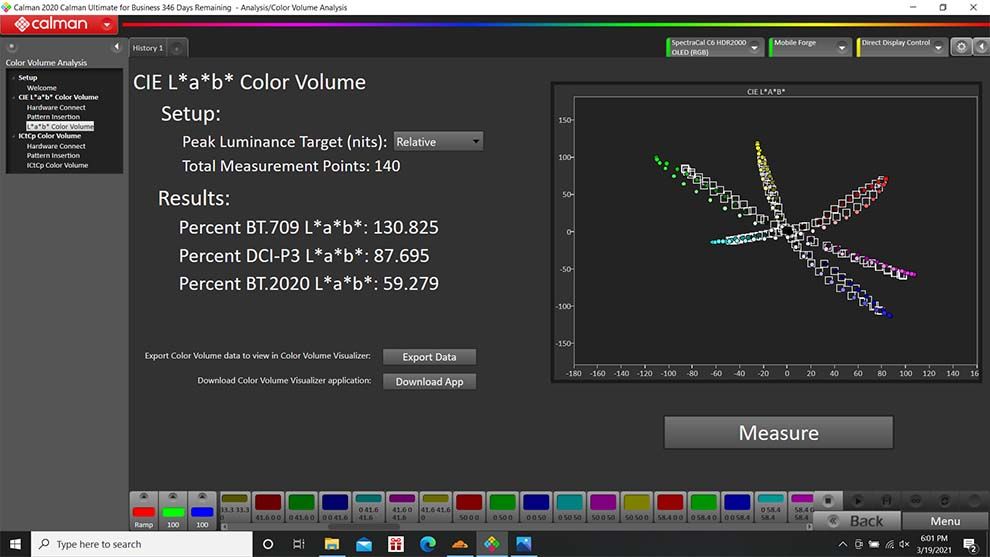This screenshot has width=990, height=557.
Task: Switch to the History 1 tab
Action: coord(148,48)
